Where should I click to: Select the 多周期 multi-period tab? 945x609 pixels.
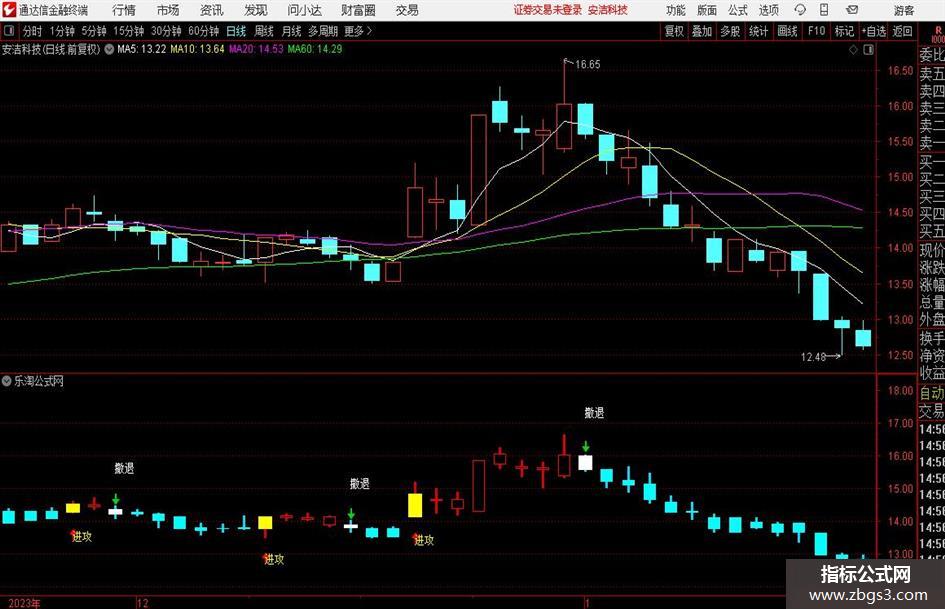pos(323,31)
